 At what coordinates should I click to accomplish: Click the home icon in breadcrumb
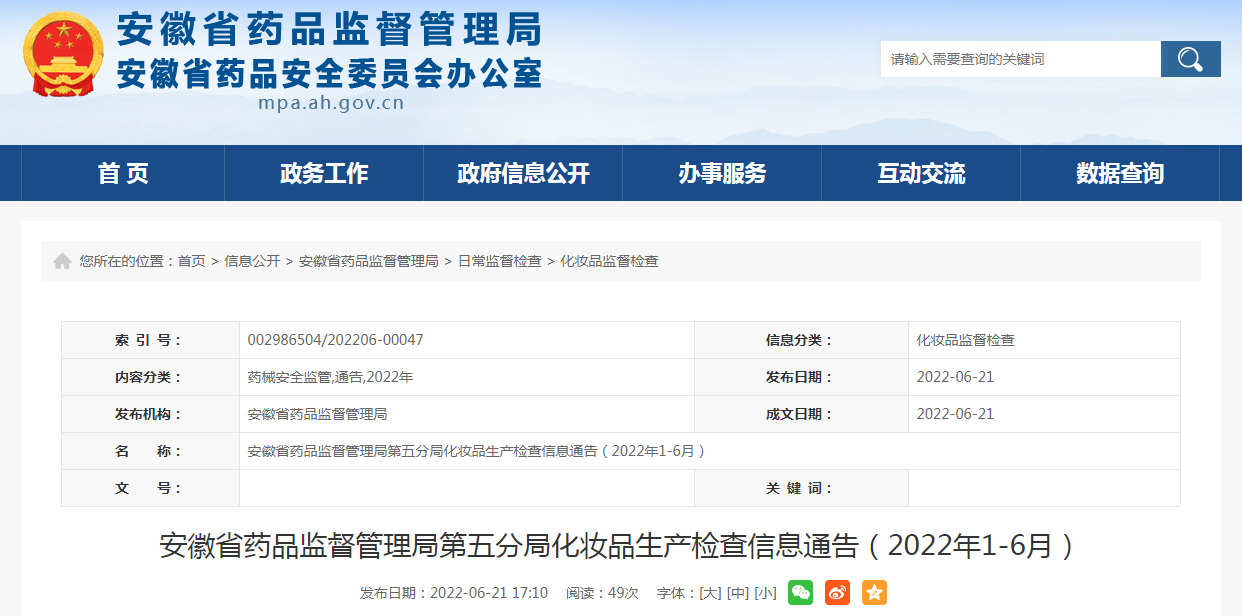coord(62,261)
